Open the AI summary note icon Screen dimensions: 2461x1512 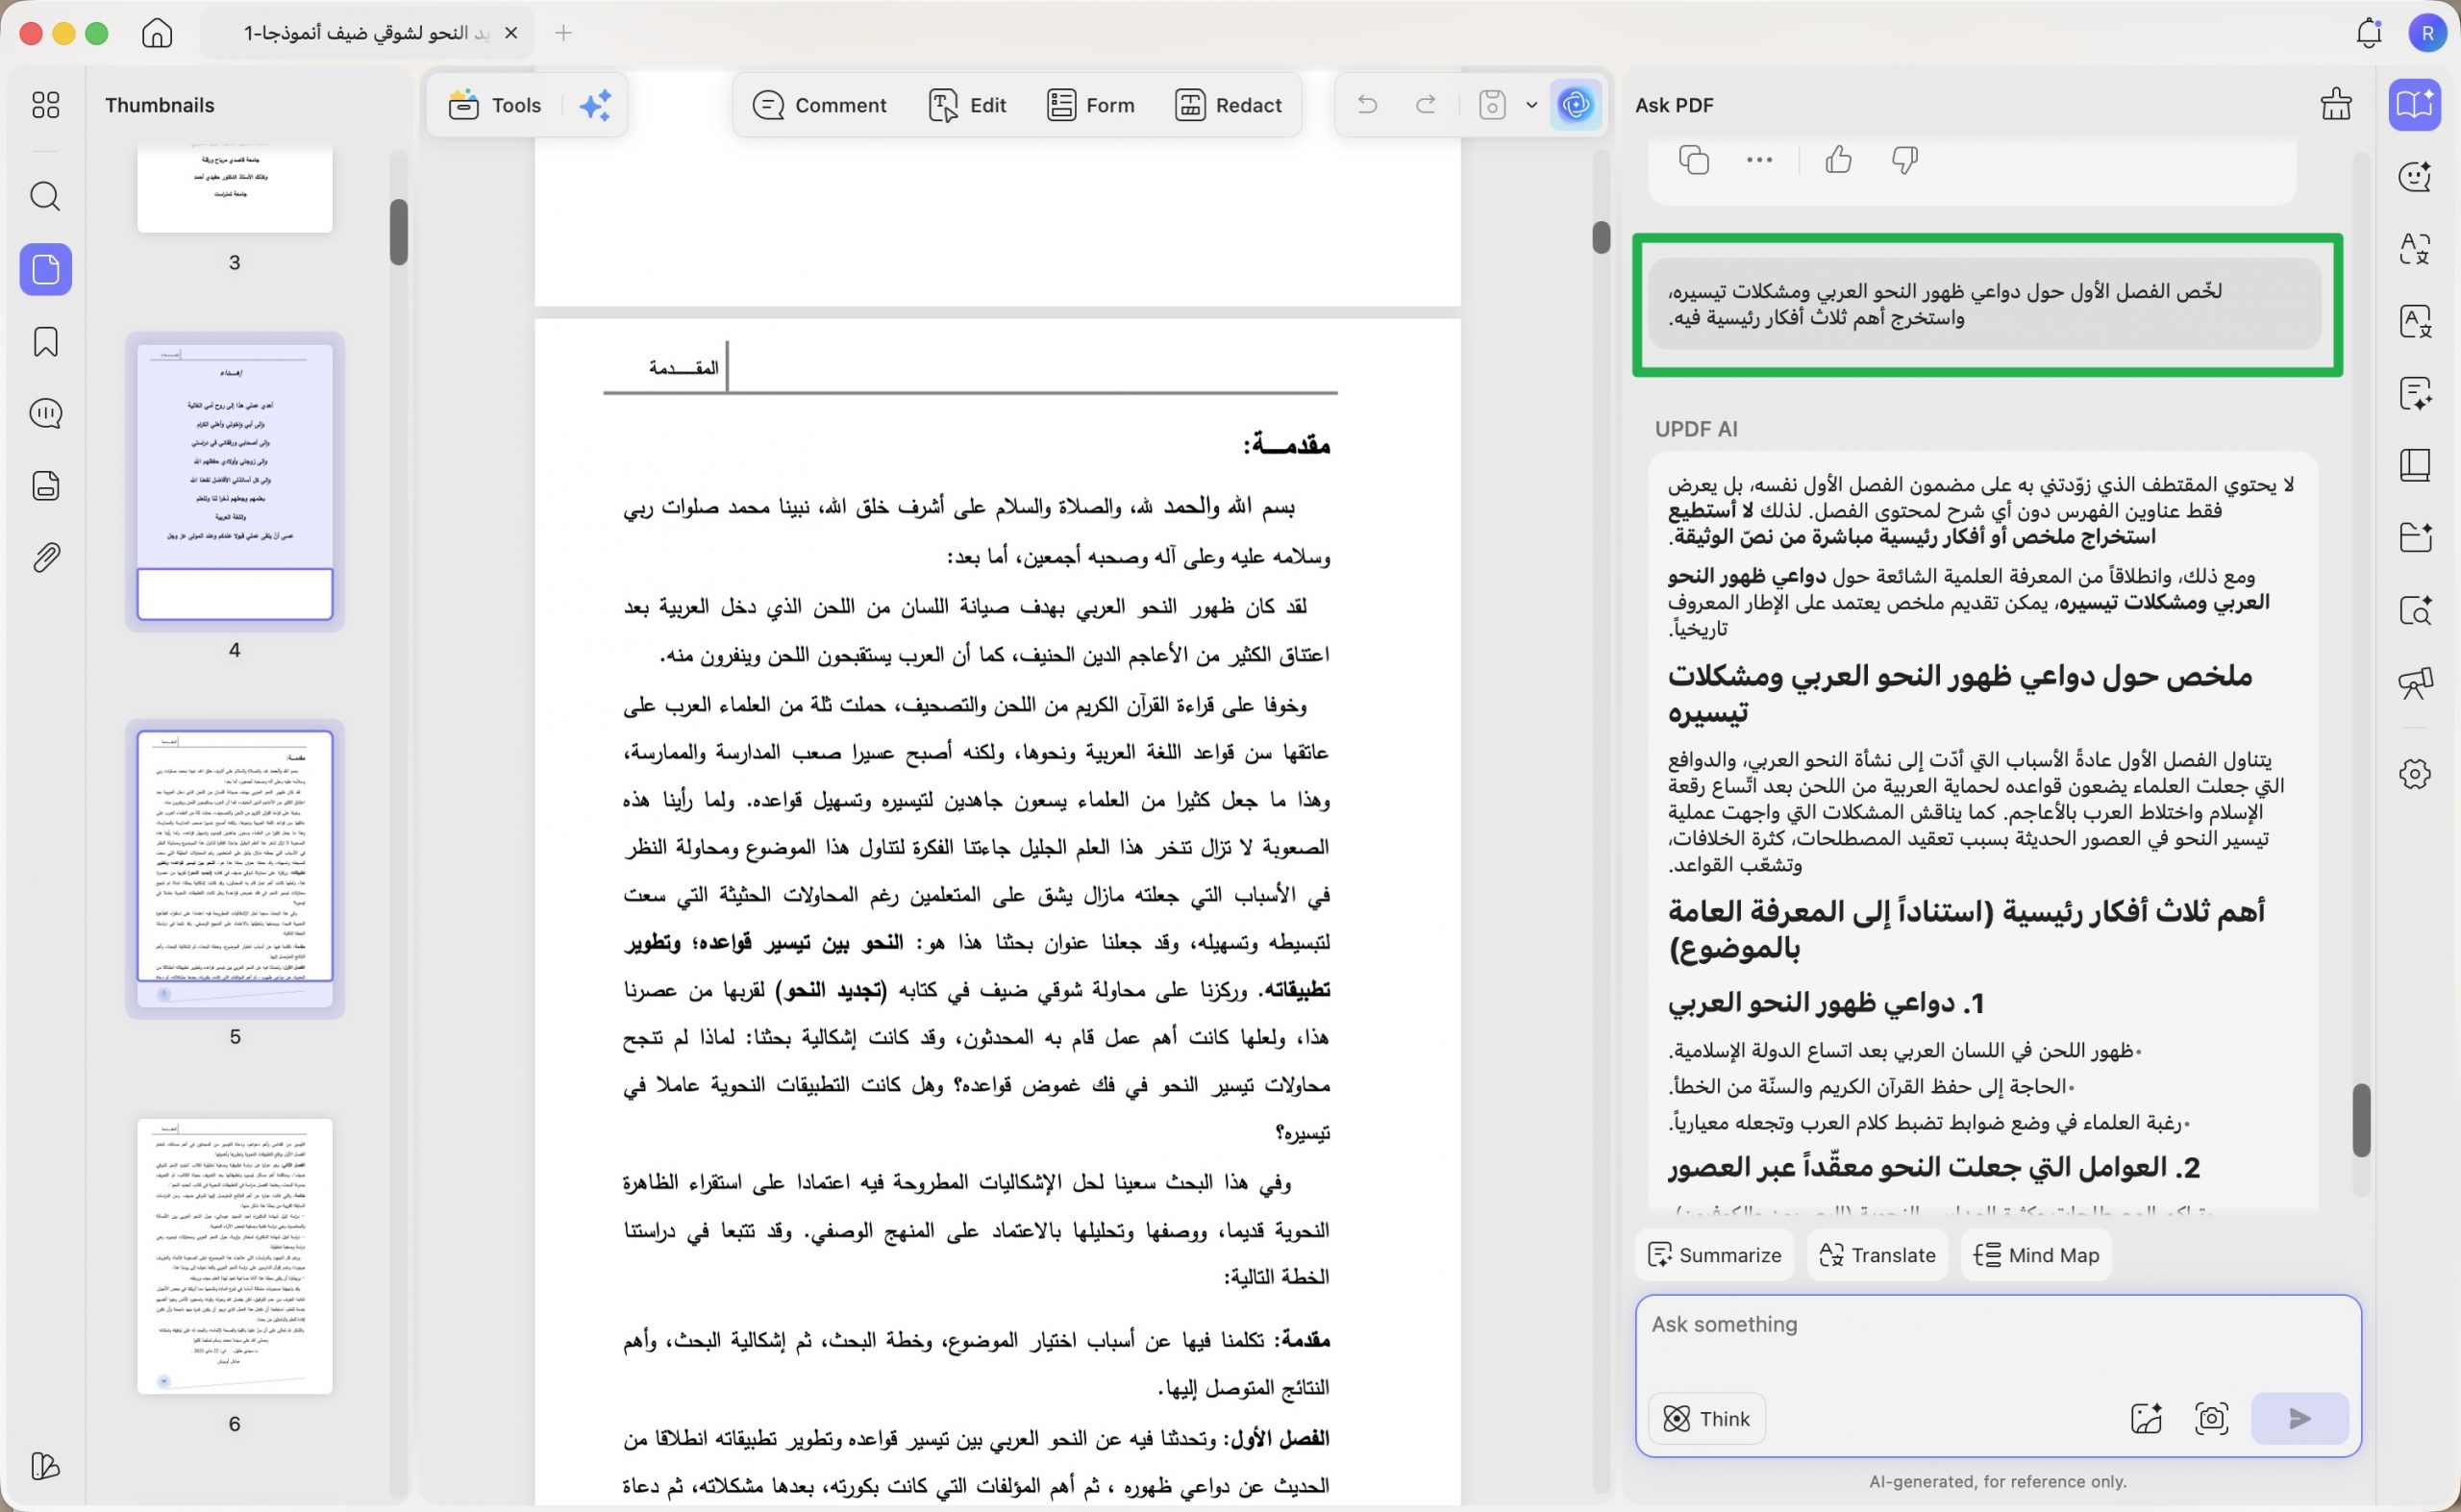pos(2415,393)
